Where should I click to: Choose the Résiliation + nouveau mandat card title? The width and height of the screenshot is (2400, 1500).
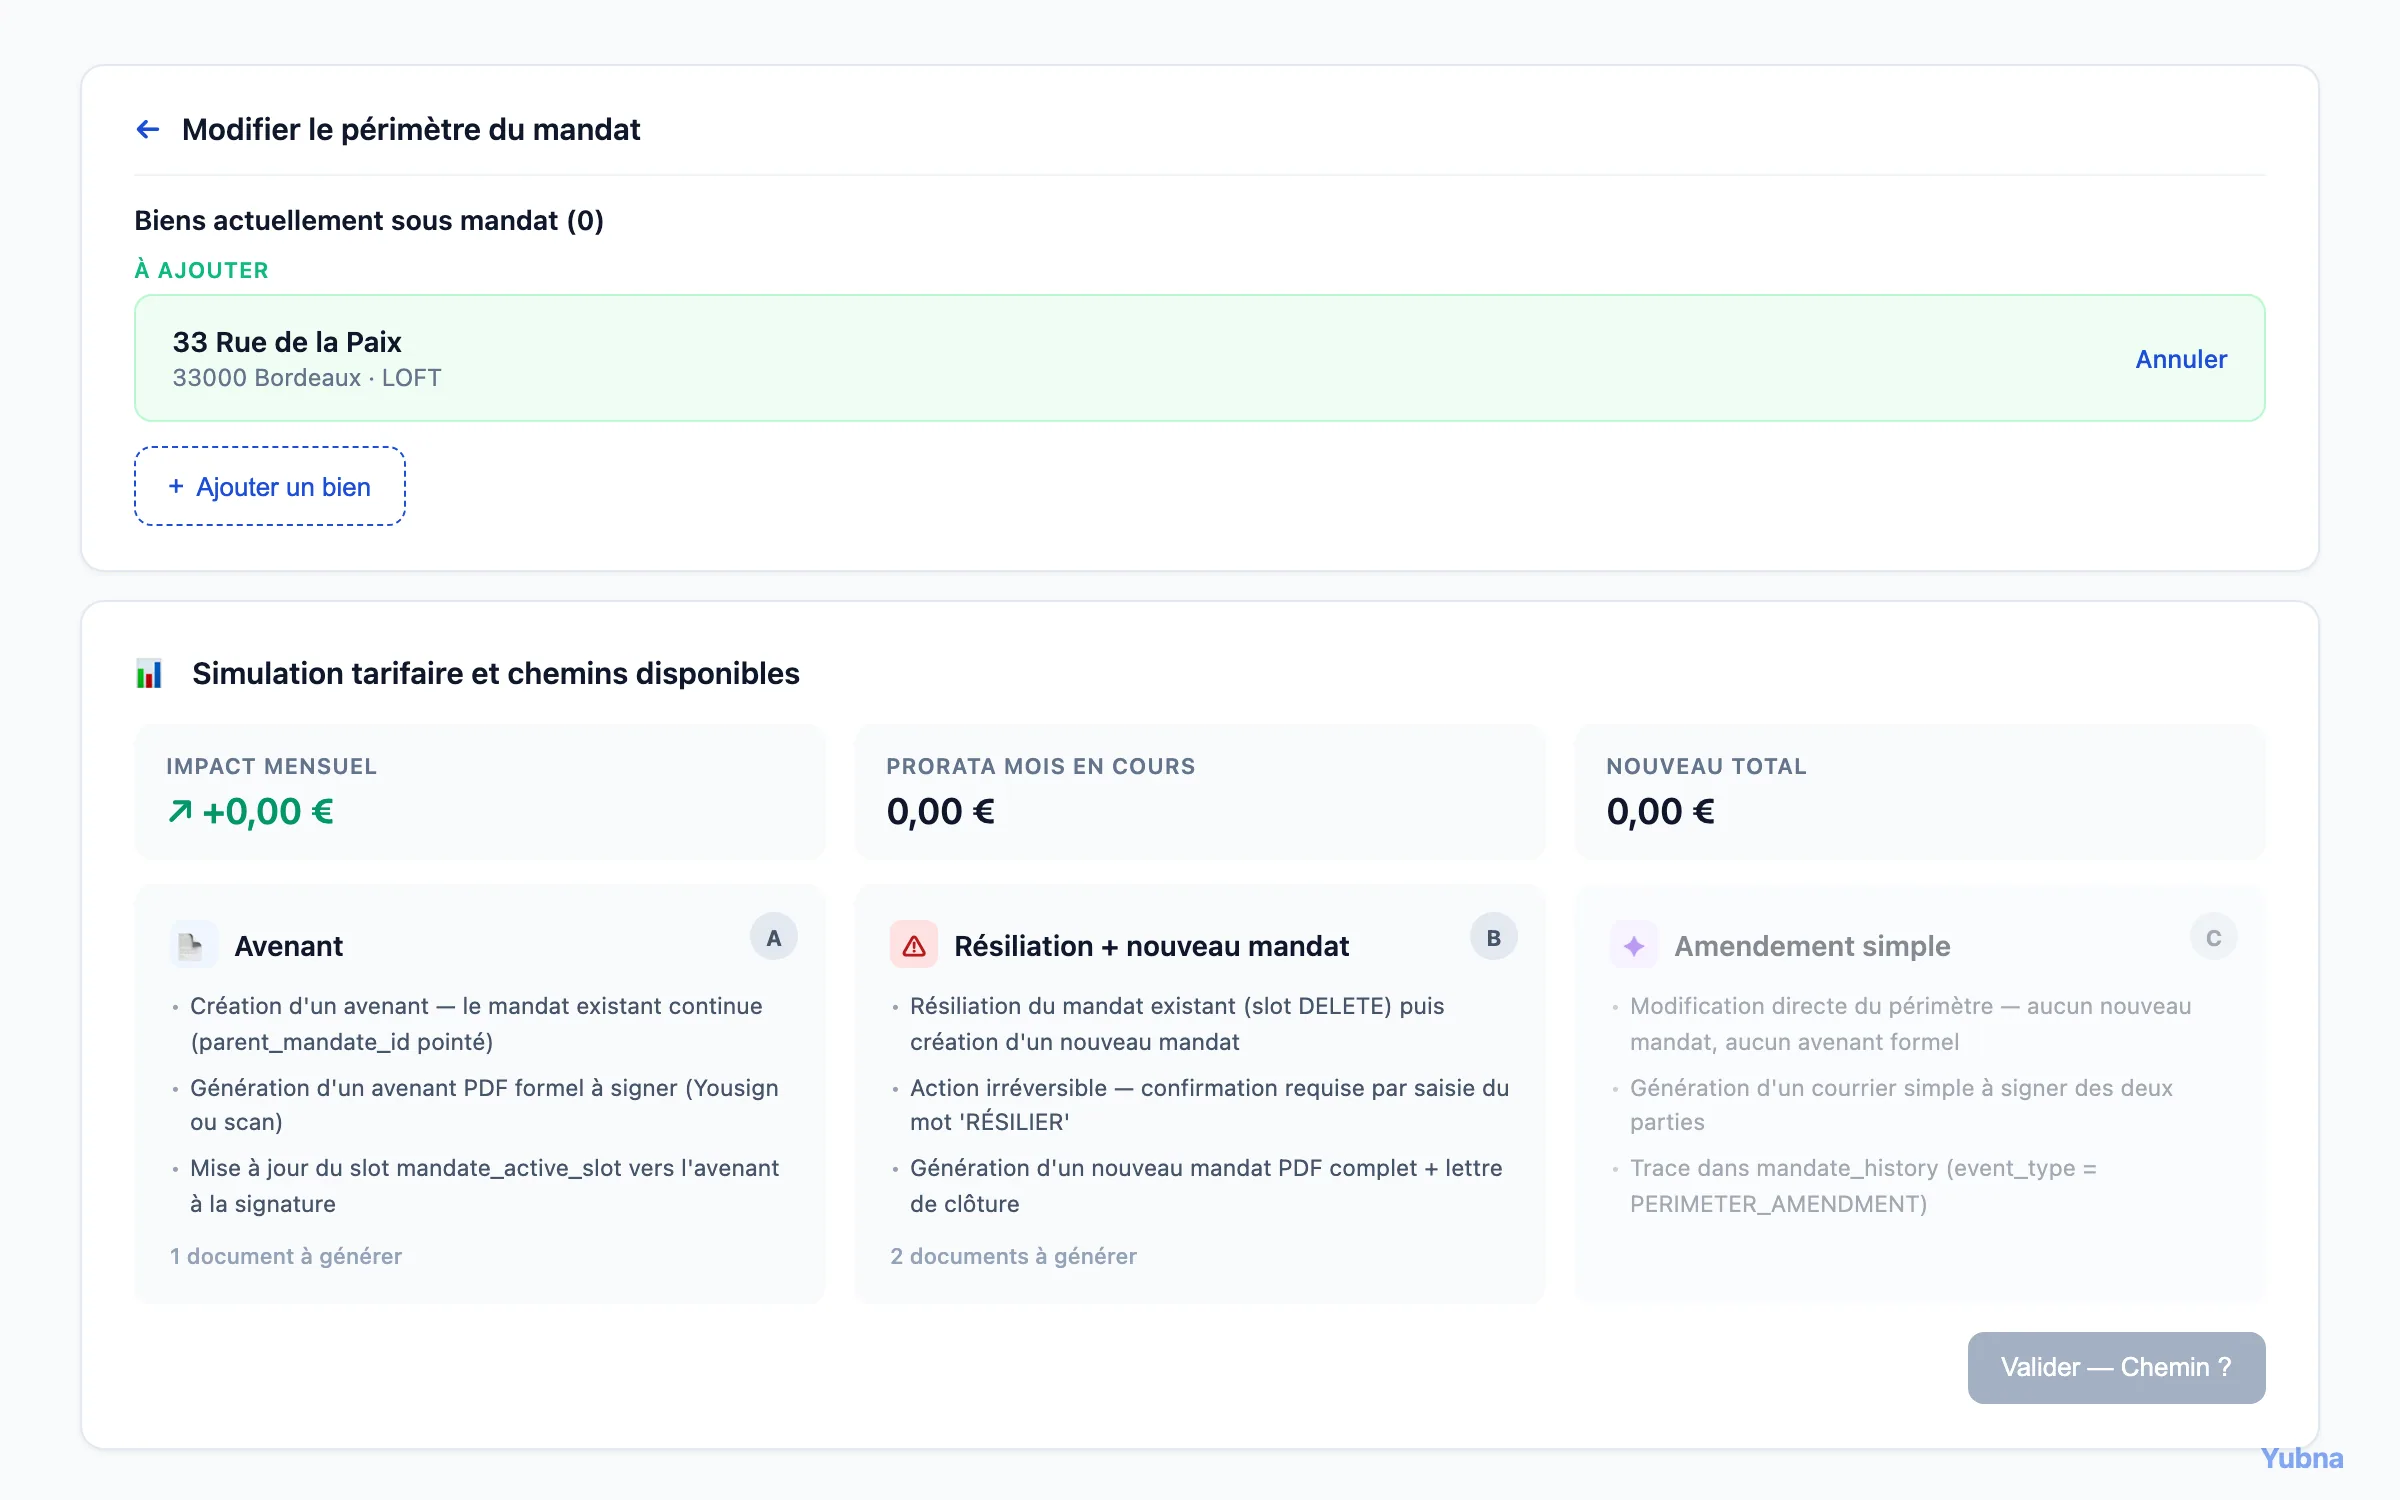pos(1151,945)
